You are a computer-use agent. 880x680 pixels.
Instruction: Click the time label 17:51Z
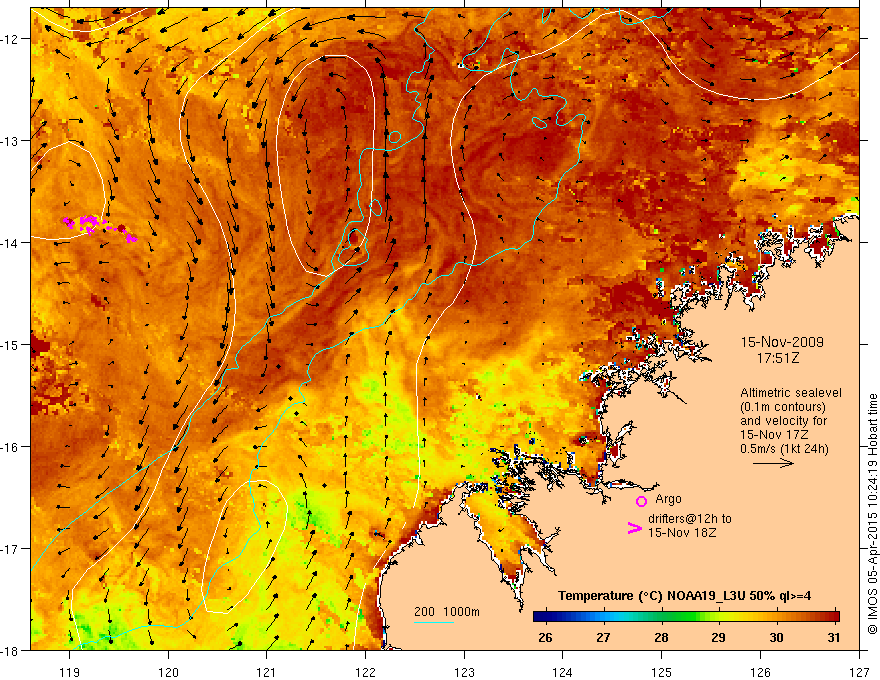(x=778, y=358)
